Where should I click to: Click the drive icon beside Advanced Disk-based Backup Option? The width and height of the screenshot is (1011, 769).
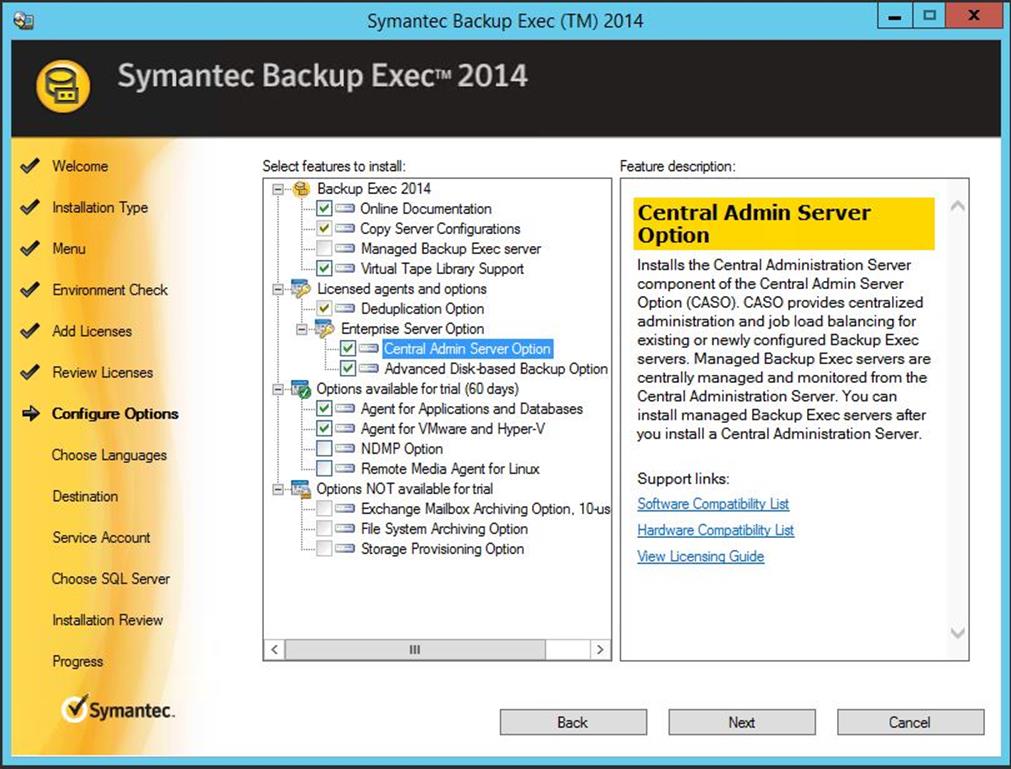point(369,369)
